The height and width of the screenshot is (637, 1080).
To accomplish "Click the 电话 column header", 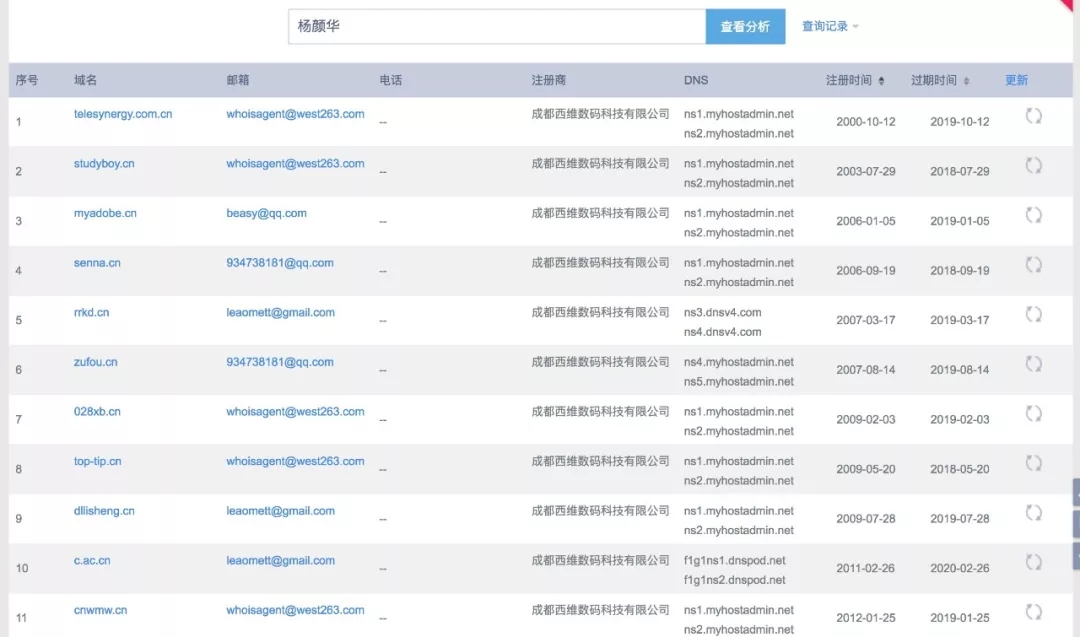I will pos(391,80).
